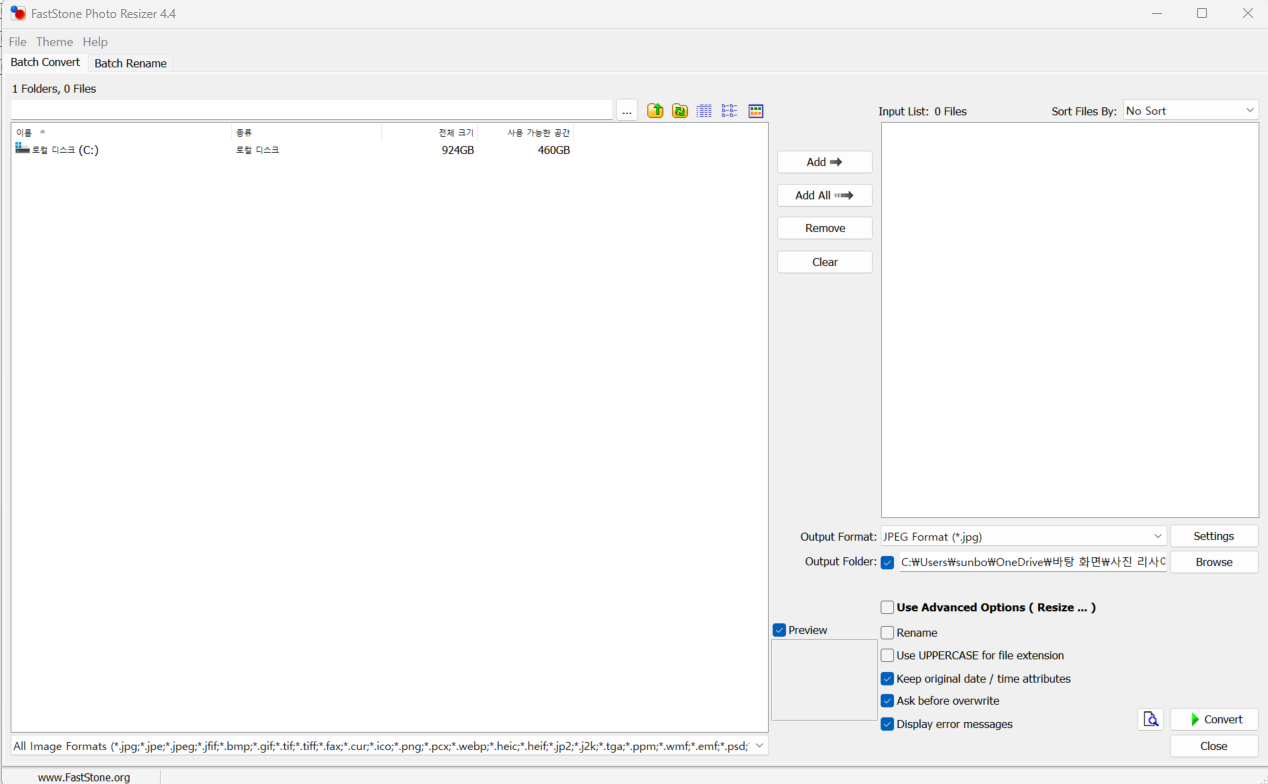Screen dimensions: 1268x784
Task: Open the File menu
Action: pos(18,42)
